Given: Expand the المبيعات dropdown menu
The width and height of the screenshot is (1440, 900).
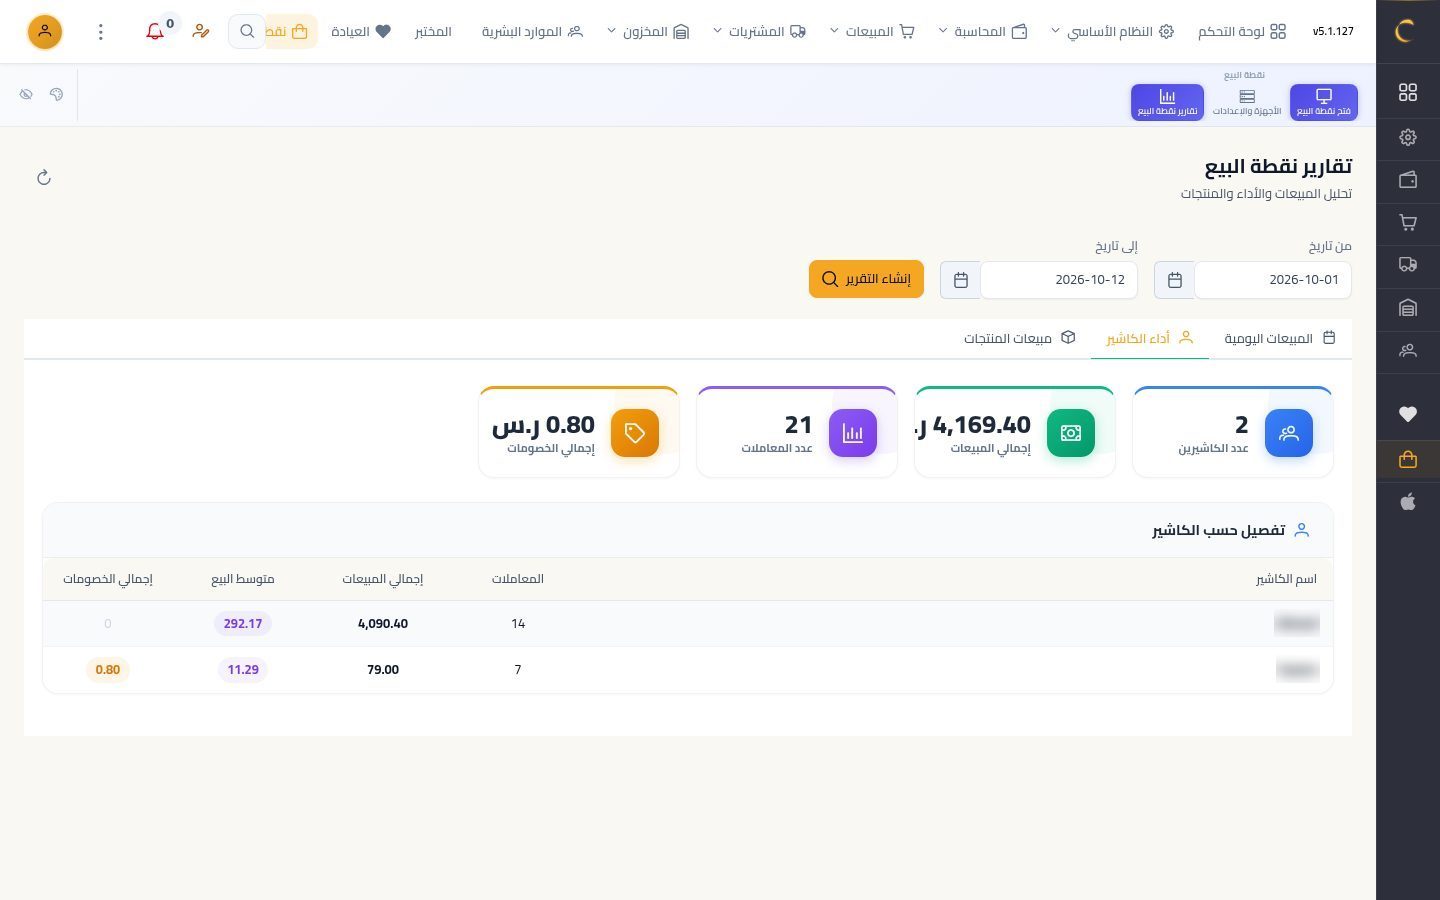Looking at the screenshot, I should click(872, 31).
